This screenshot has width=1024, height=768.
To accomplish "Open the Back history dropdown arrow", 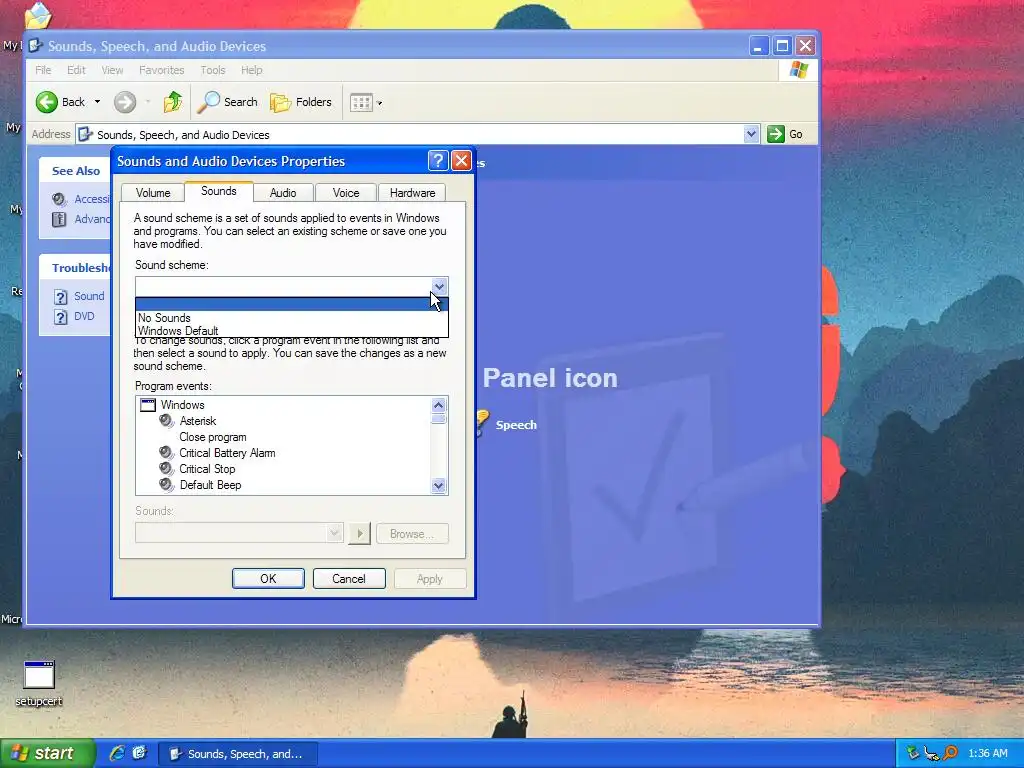I will [x=97, y=102].
